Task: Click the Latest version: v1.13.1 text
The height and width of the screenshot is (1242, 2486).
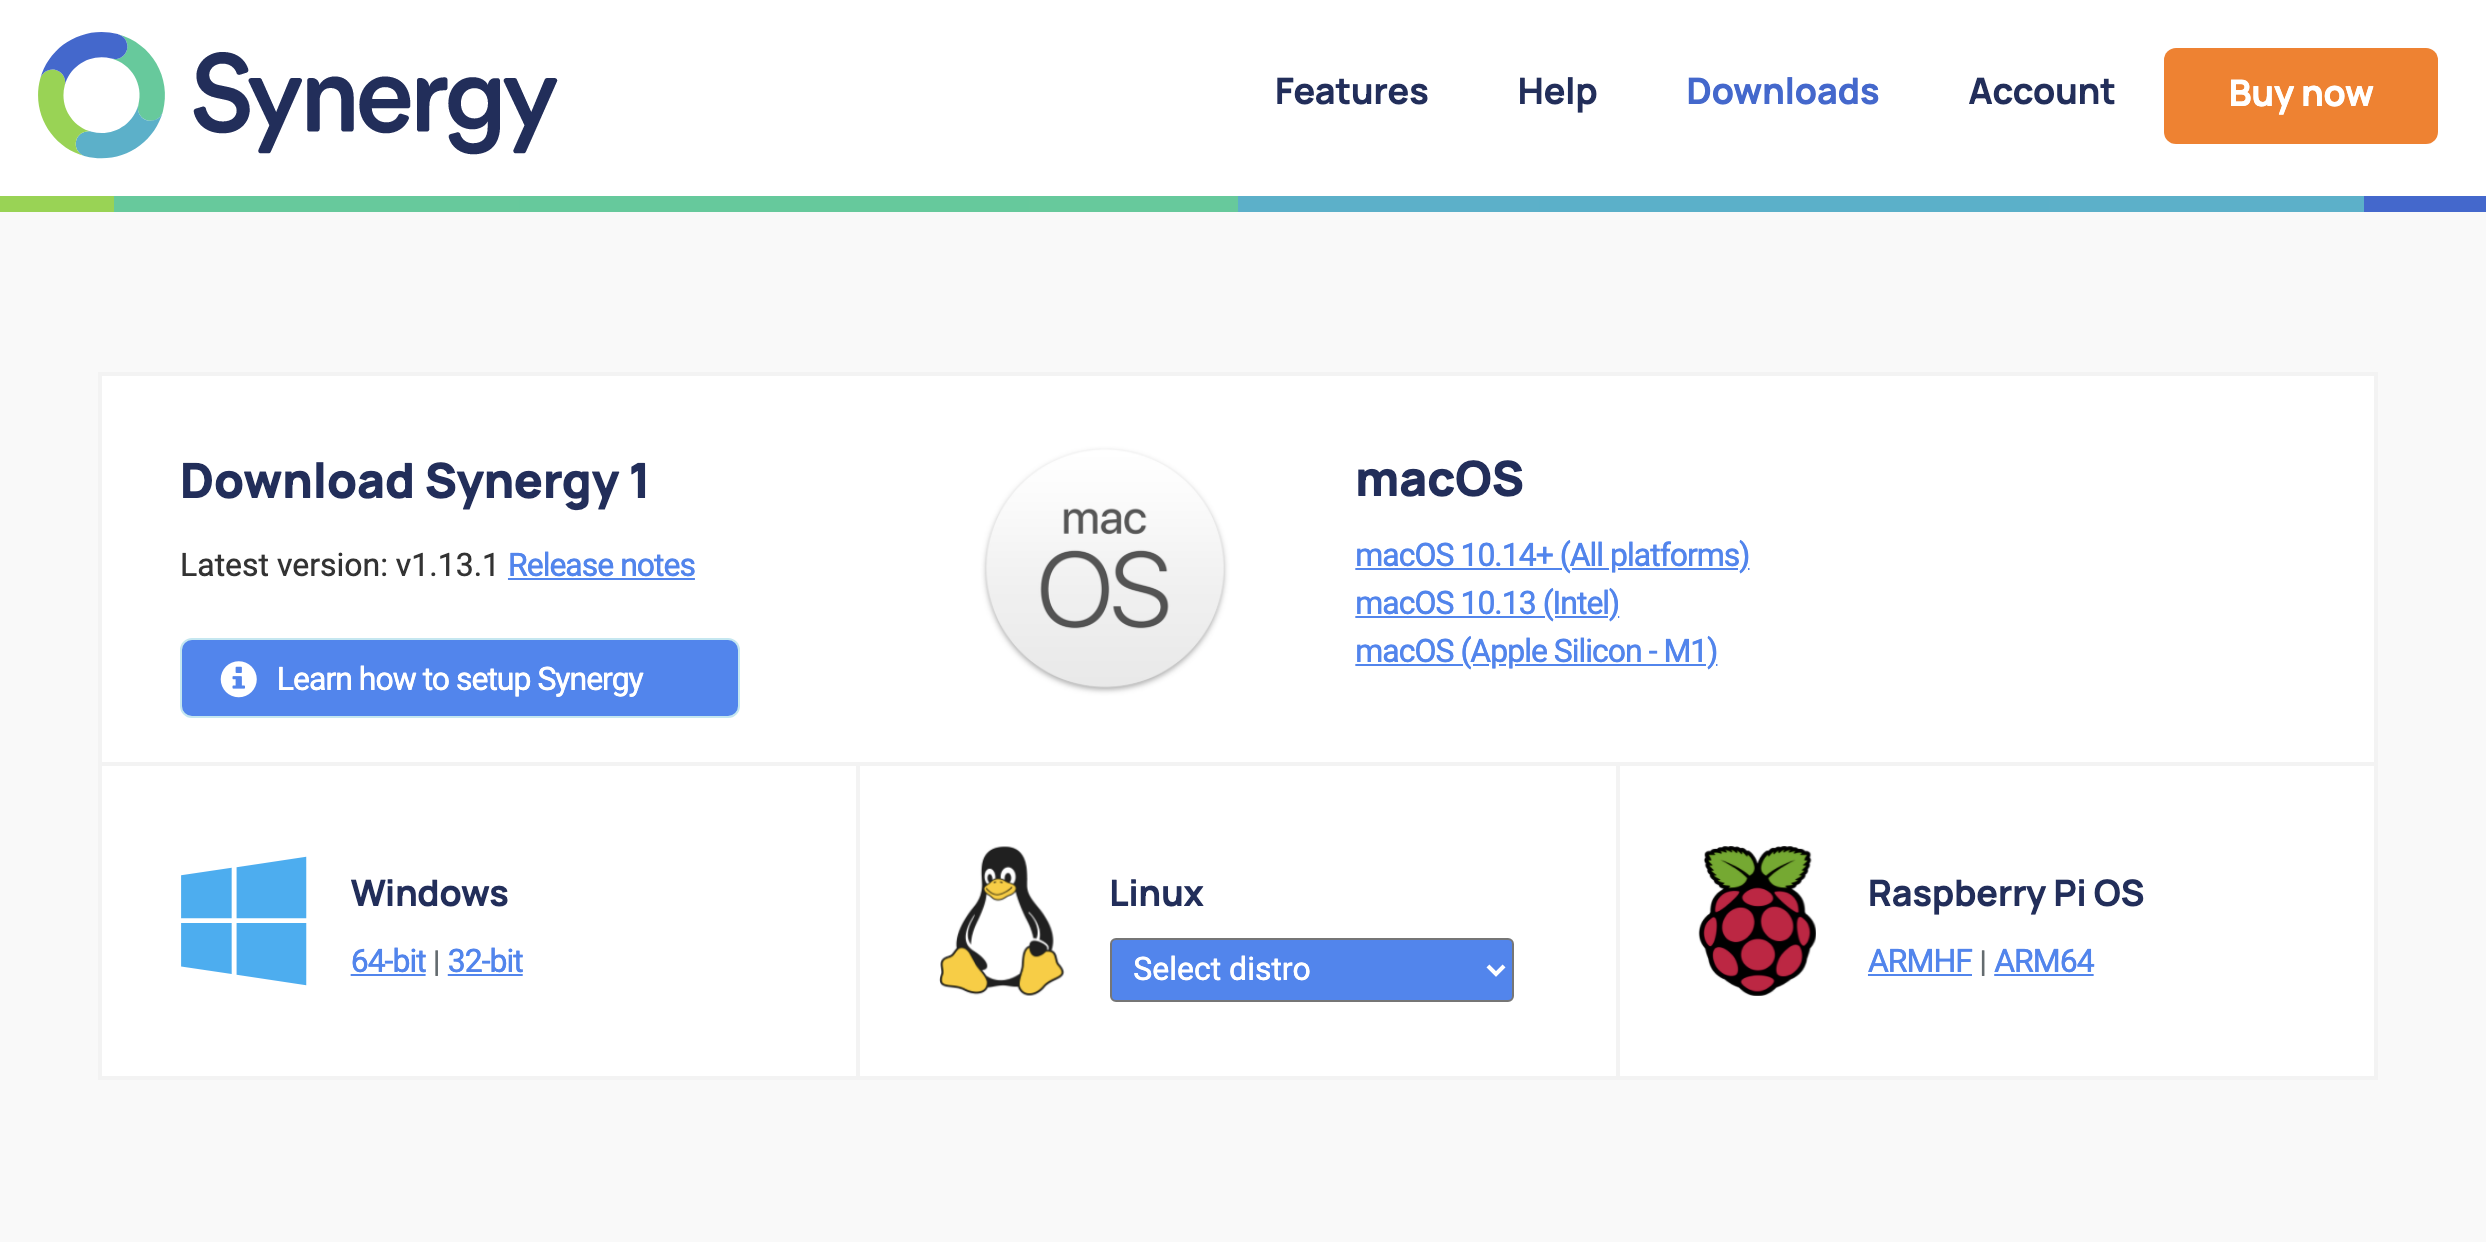Action: [339, 565]
